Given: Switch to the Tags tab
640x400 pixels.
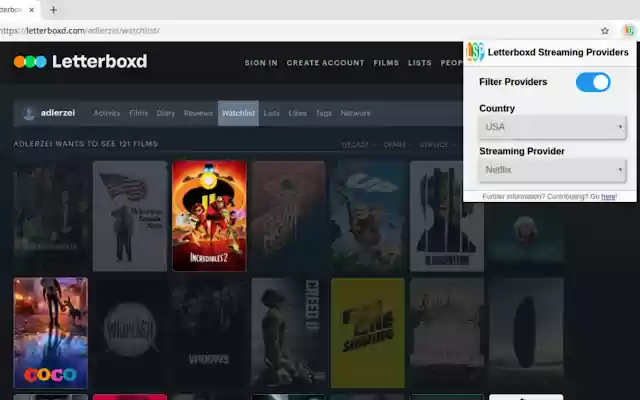Looking at the screenshot, I should coord(324,113).
